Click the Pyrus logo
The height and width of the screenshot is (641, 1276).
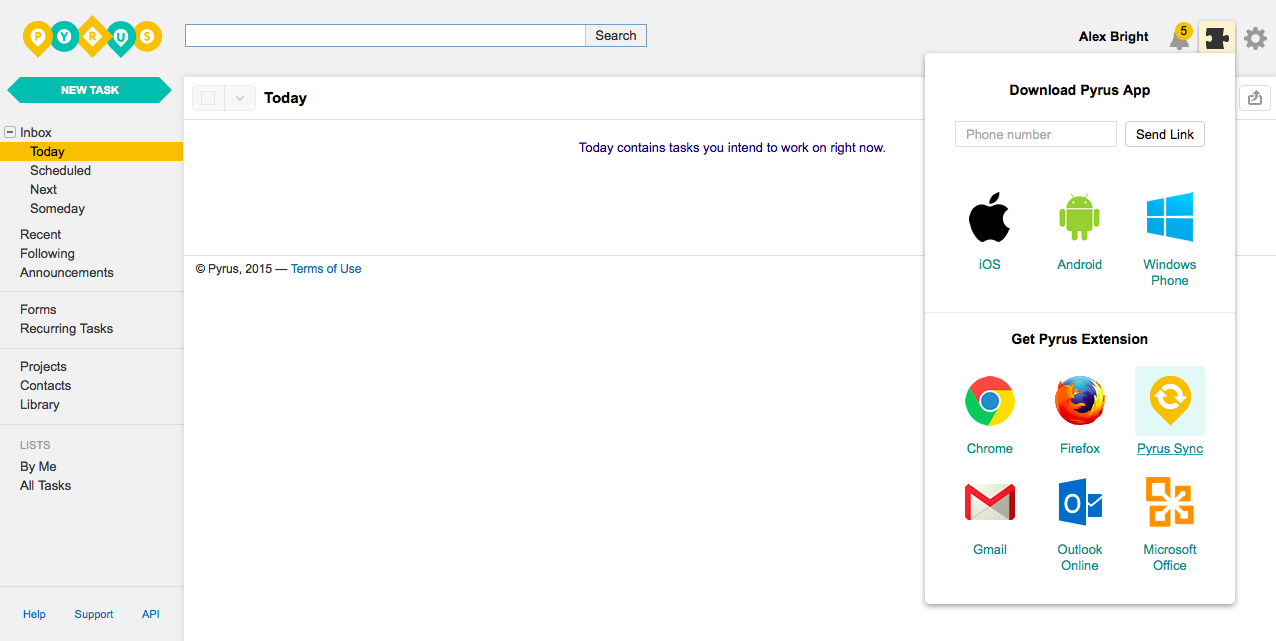[x=92, y=36]
